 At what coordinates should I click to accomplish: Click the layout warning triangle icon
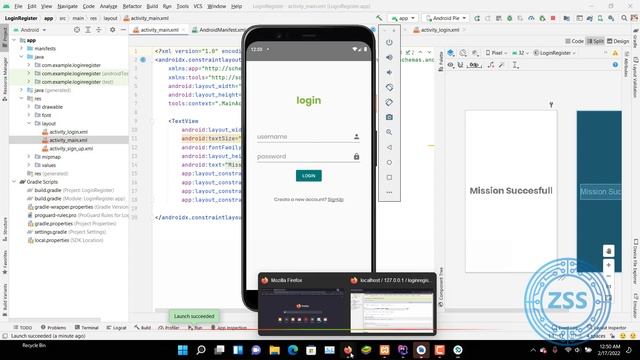click(x=615, y=53)
